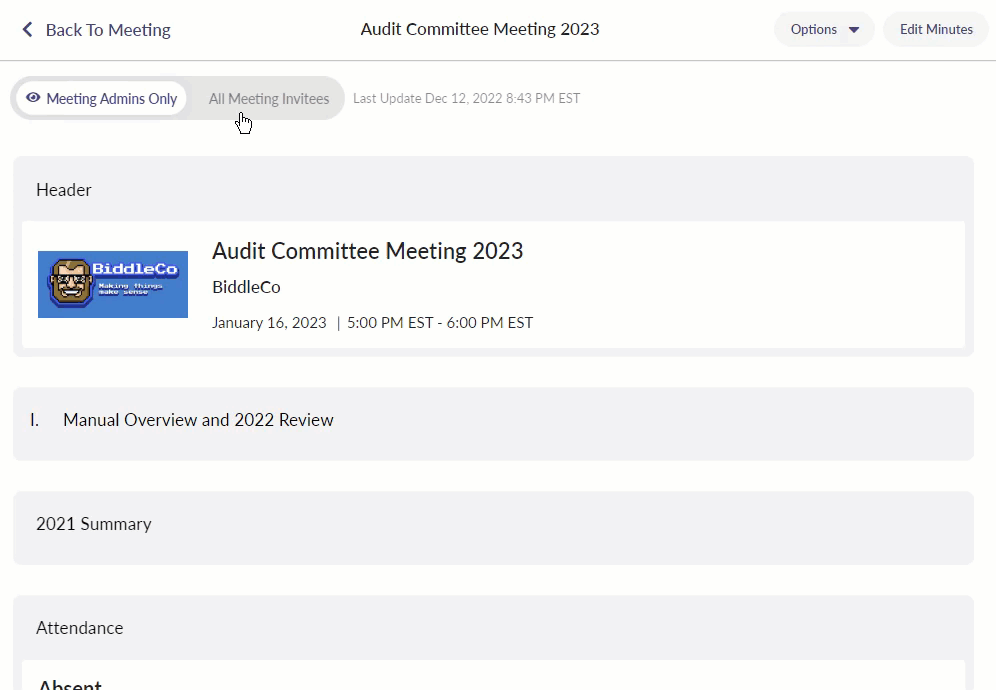
Task: Click the Options caret arrow
Action: pyautogui.click(x=854, y=30)
